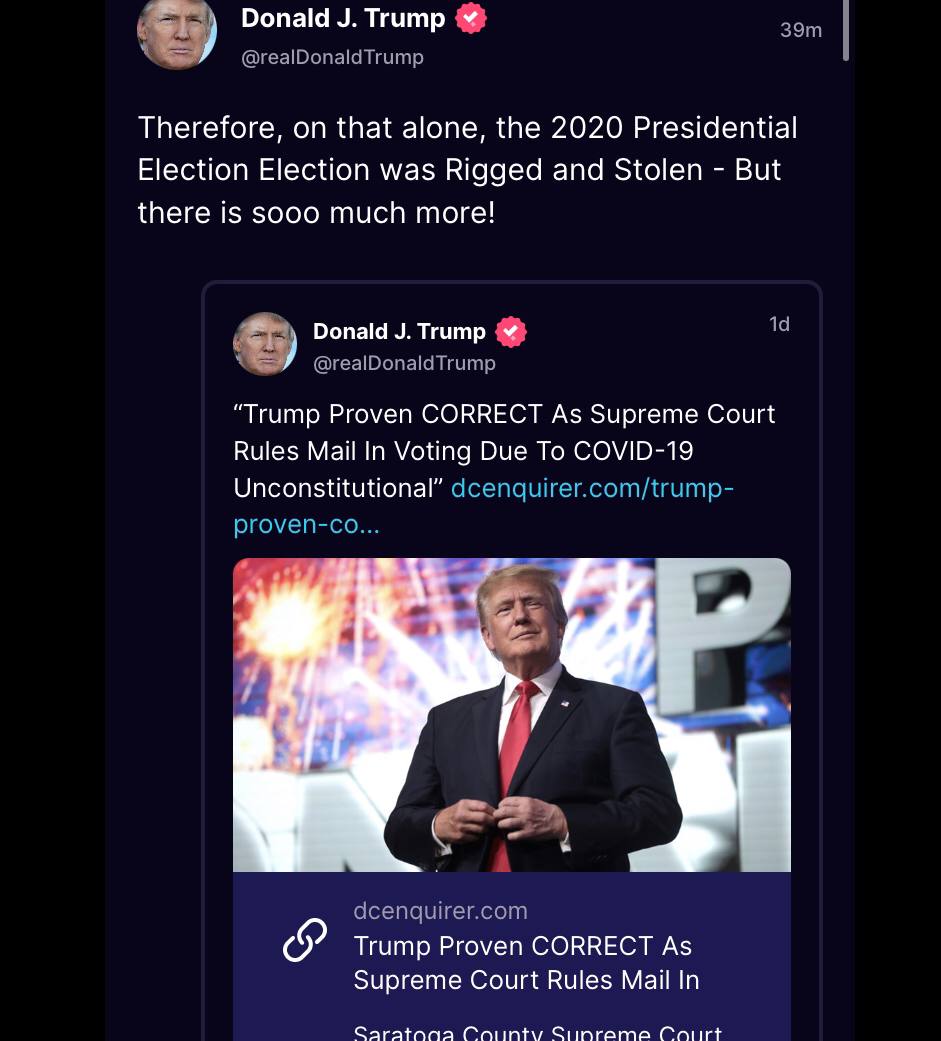The height and width of the screenshot is (1041, 941).
Task: Click the dcenquirer.com domain label in the card
Action: click(x=440, y=911)
